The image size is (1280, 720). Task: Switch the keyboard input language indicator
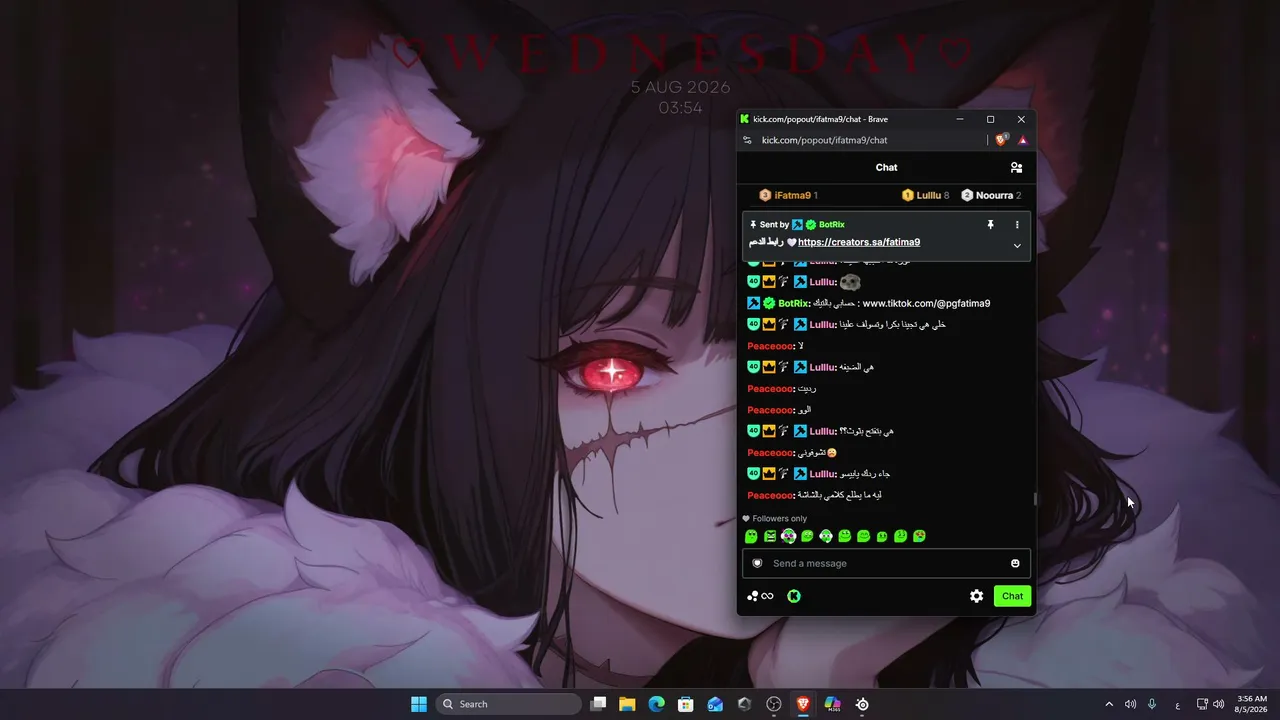1177,704
